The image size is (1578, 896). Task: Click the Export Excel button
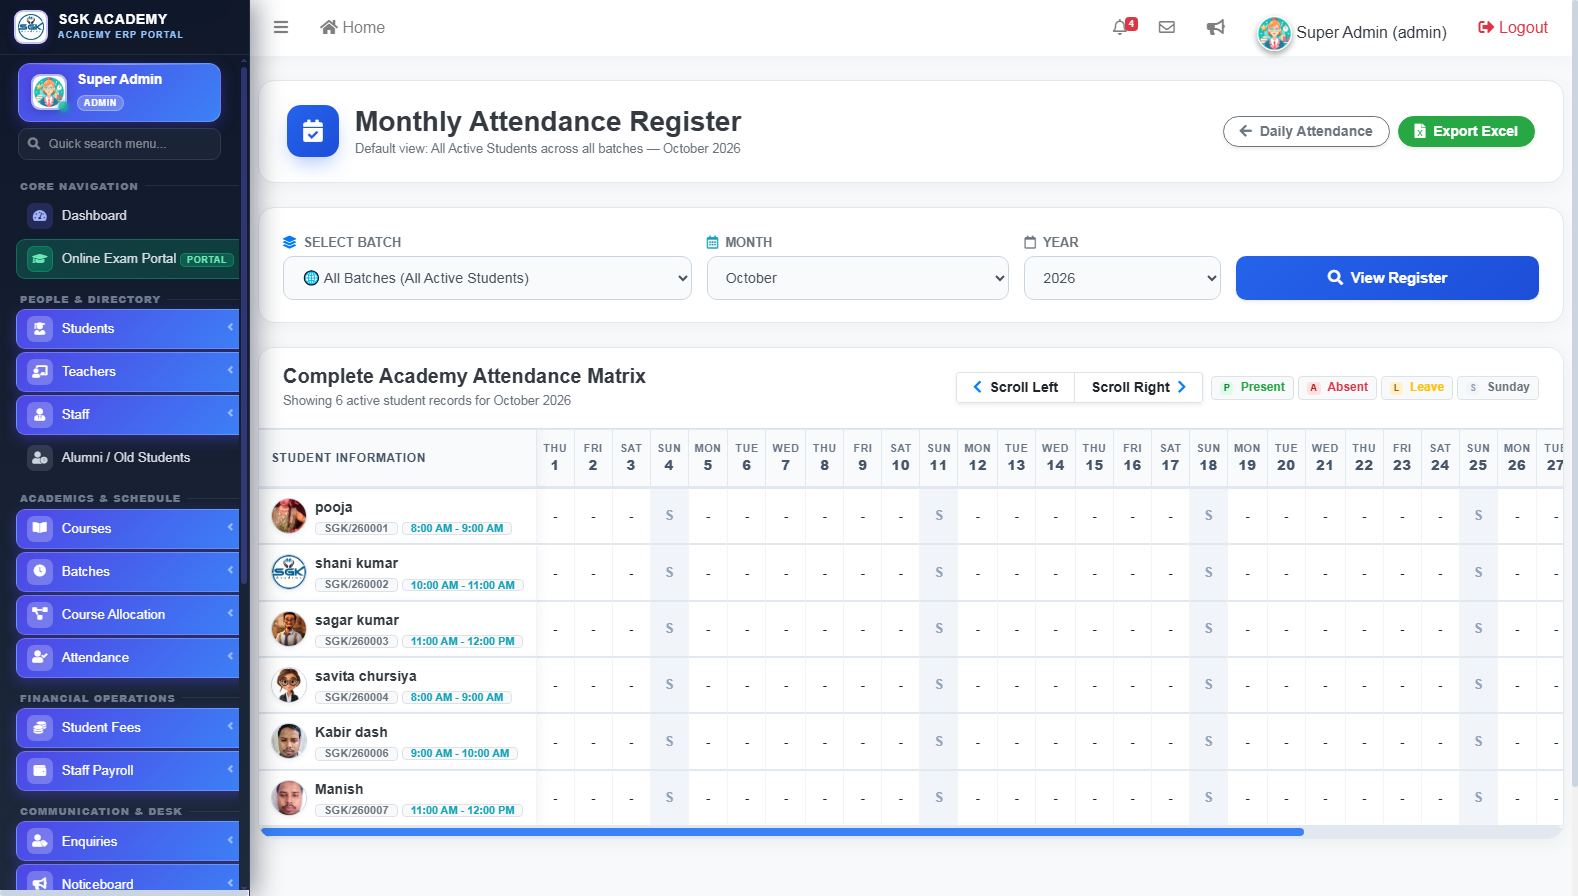tap(1466, 131)
